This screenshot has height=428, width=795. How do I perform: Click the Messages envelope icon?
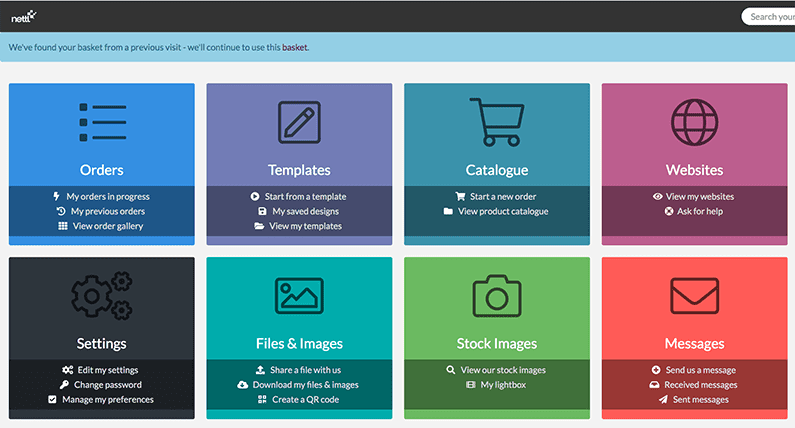point(694,296)
